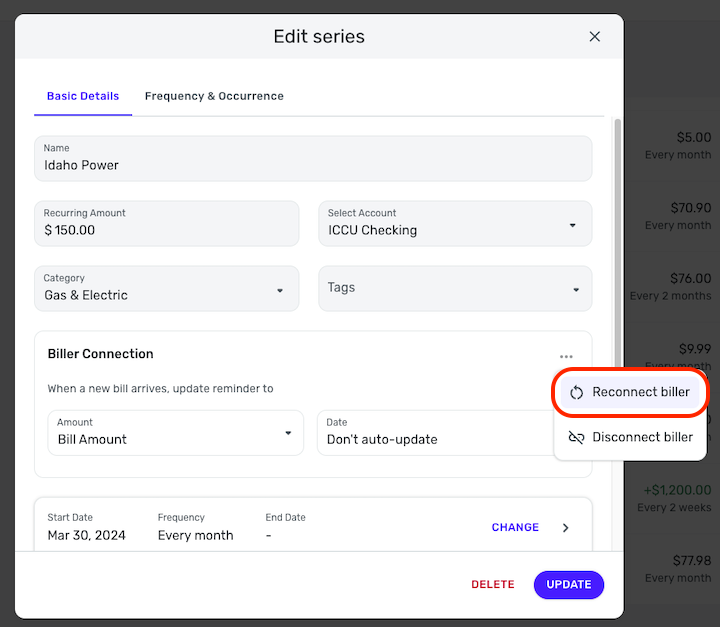
Task: Expand the Category Gas & Electric dropdown
Action: [167, 288]
